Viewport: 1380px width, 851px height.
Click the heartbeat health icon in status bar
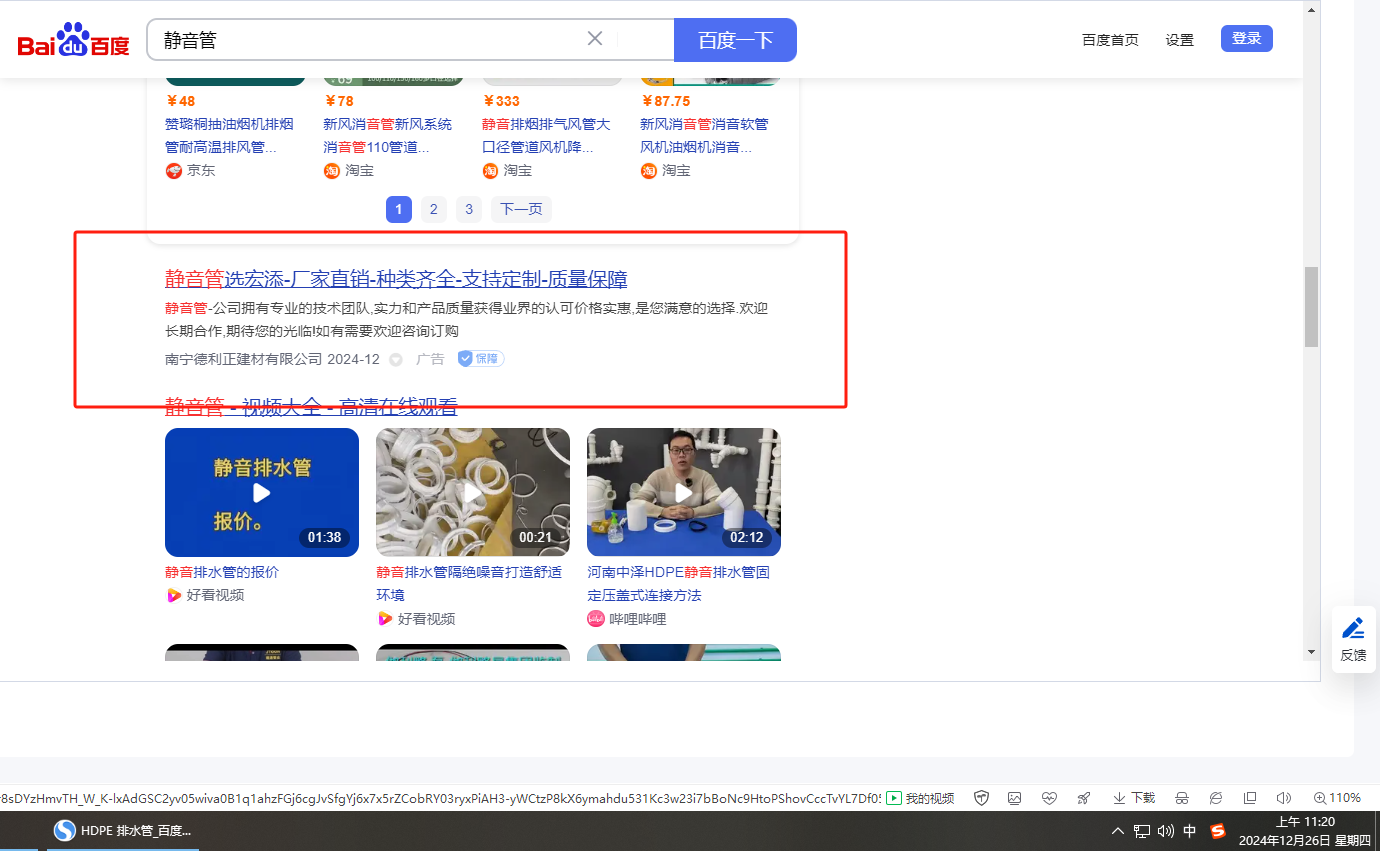click(x=1049, y=798)
